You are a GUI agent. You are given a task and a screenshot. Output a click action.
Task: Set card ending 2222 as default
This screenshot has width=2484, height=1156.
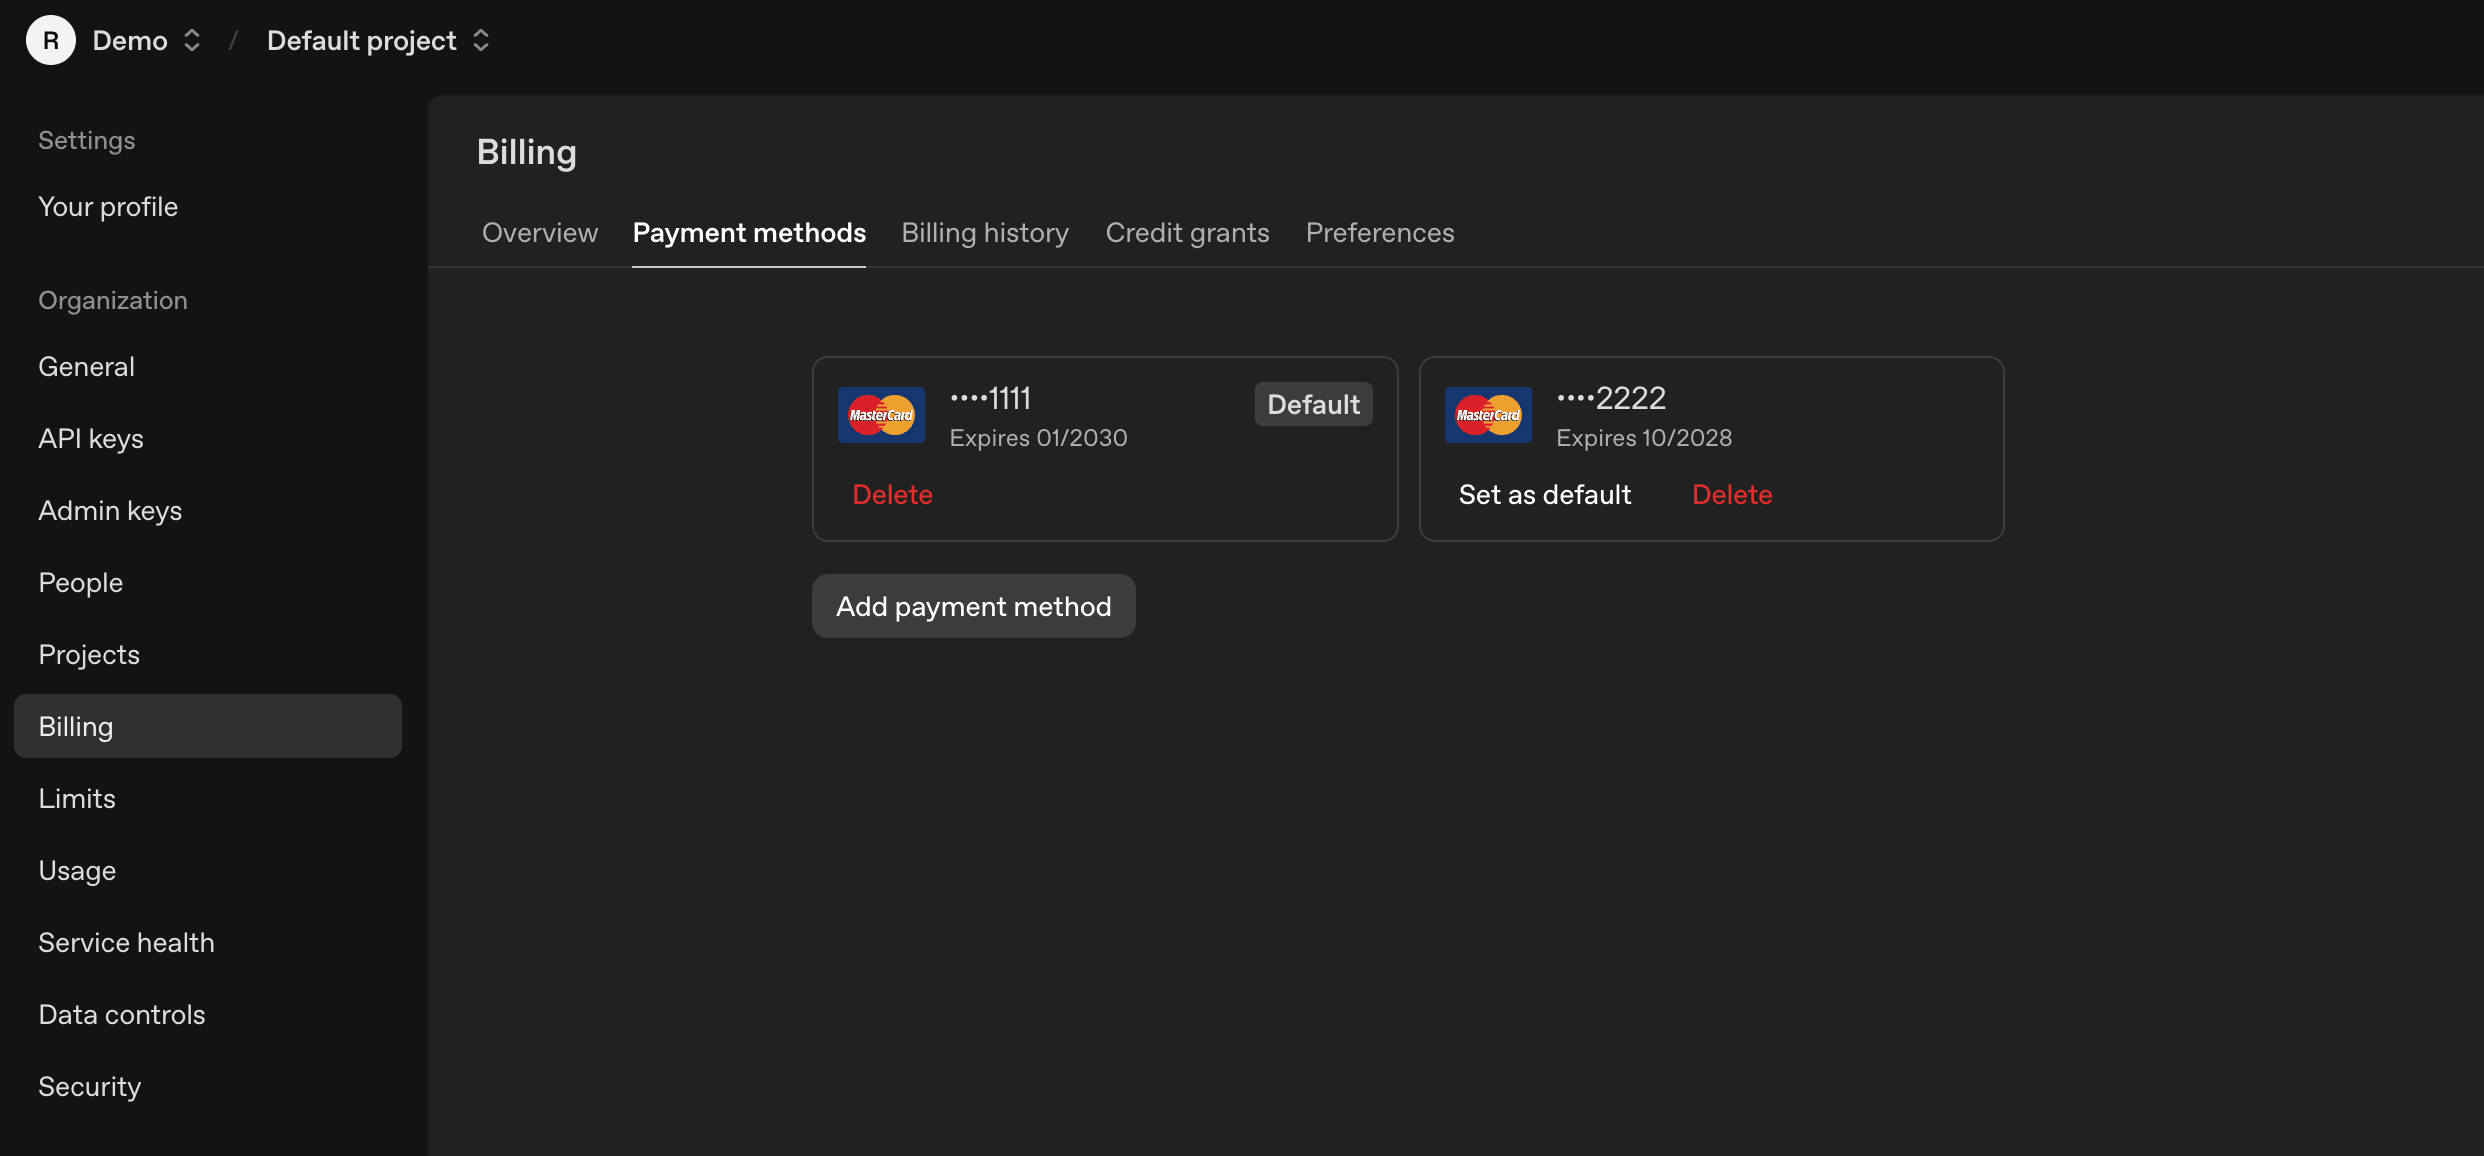click(x=1544, y=494)
